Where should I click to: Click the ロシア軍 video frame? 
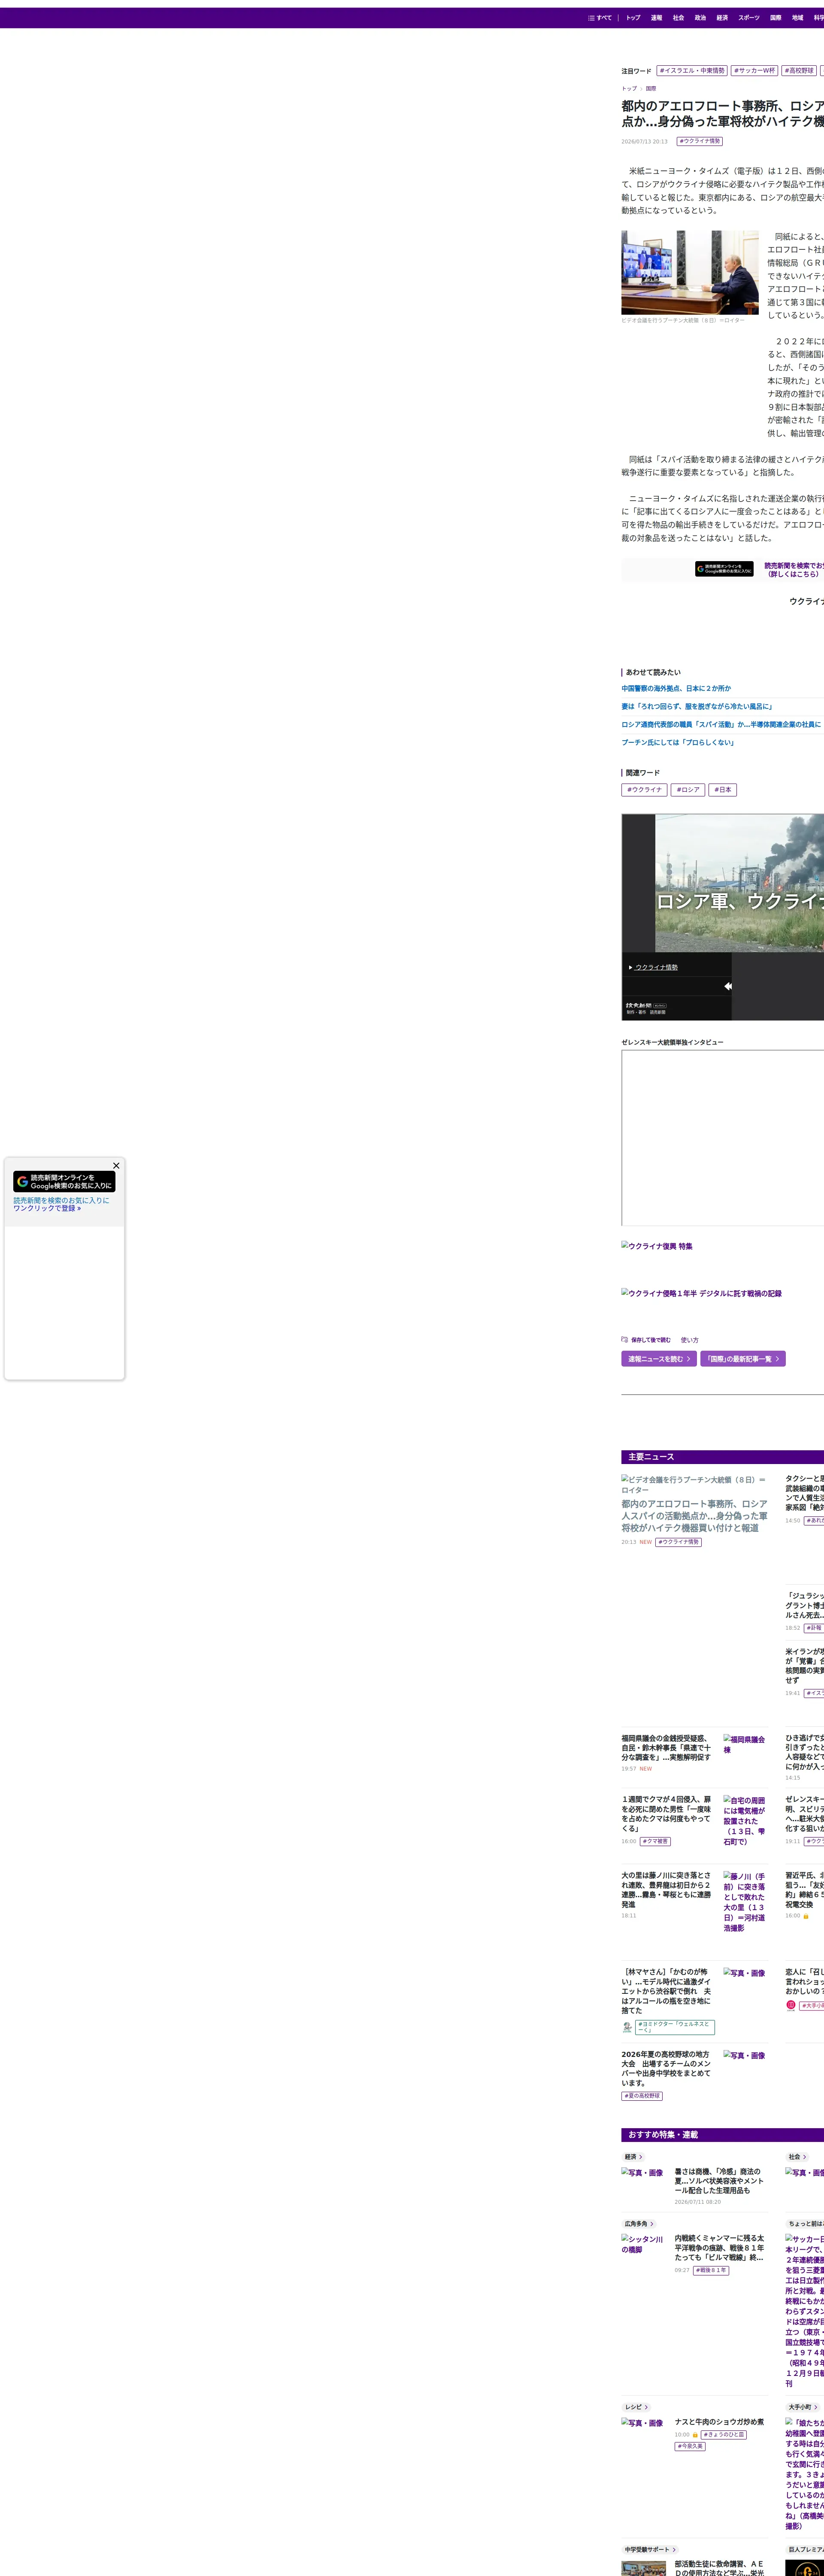pos(739,883)
